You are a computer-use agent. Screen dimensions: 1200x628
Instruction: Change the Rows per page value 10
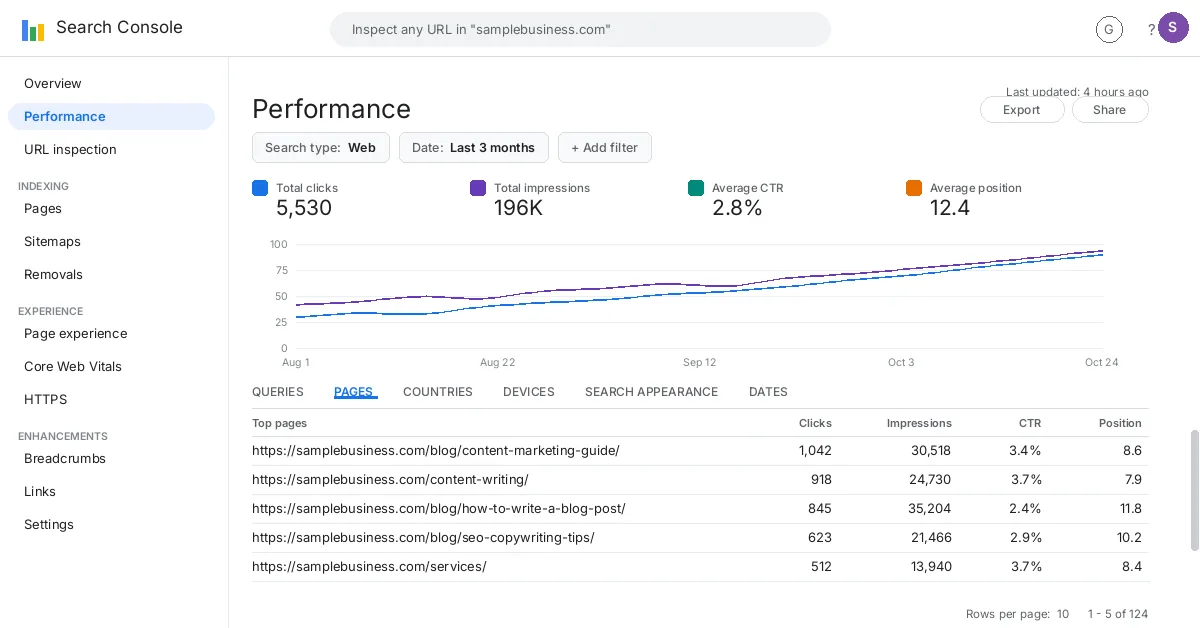(1063, 614)
